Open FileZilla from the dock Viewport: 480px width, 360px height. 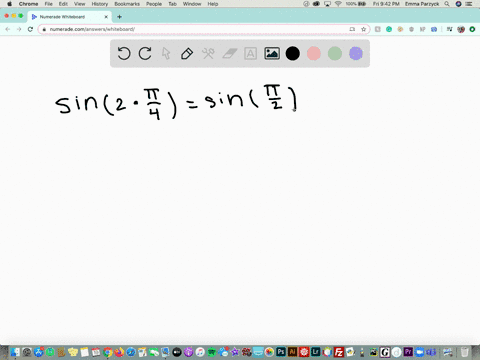(x=339, y=352)
